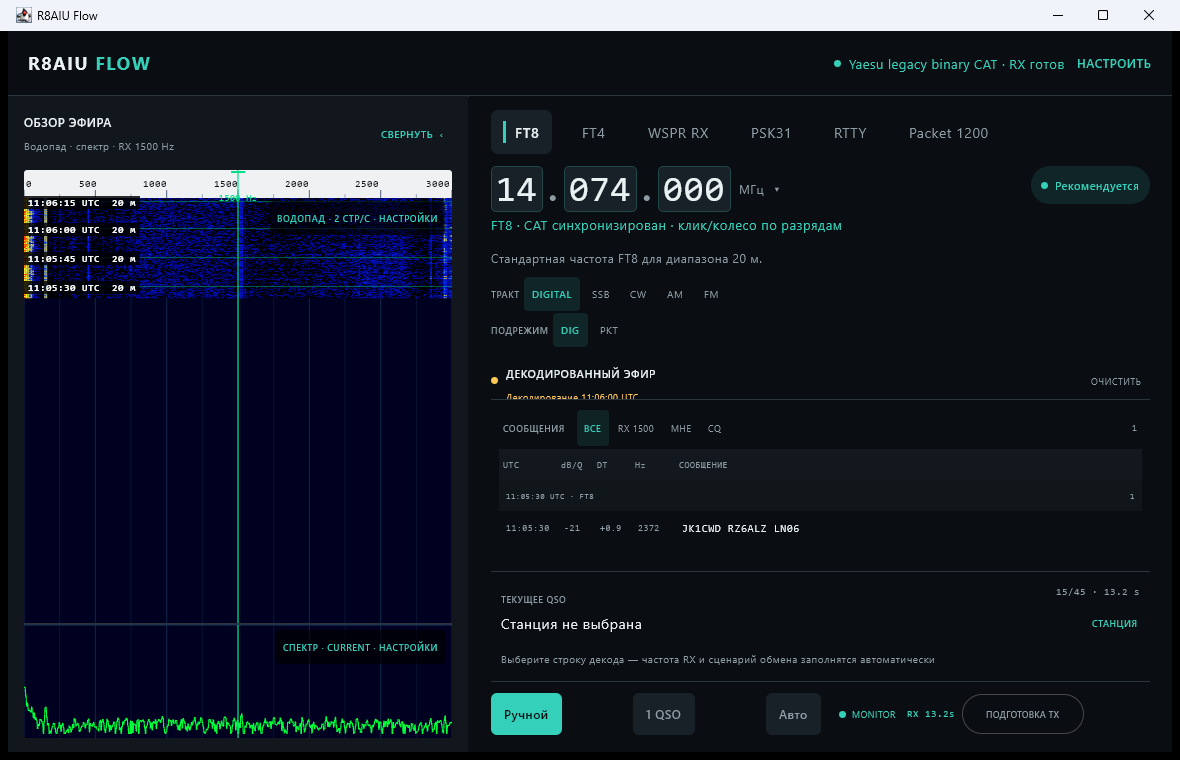Screen dimensions: 1180x760
Task: Select Ручной operating mode
Action: coord(526,714)
